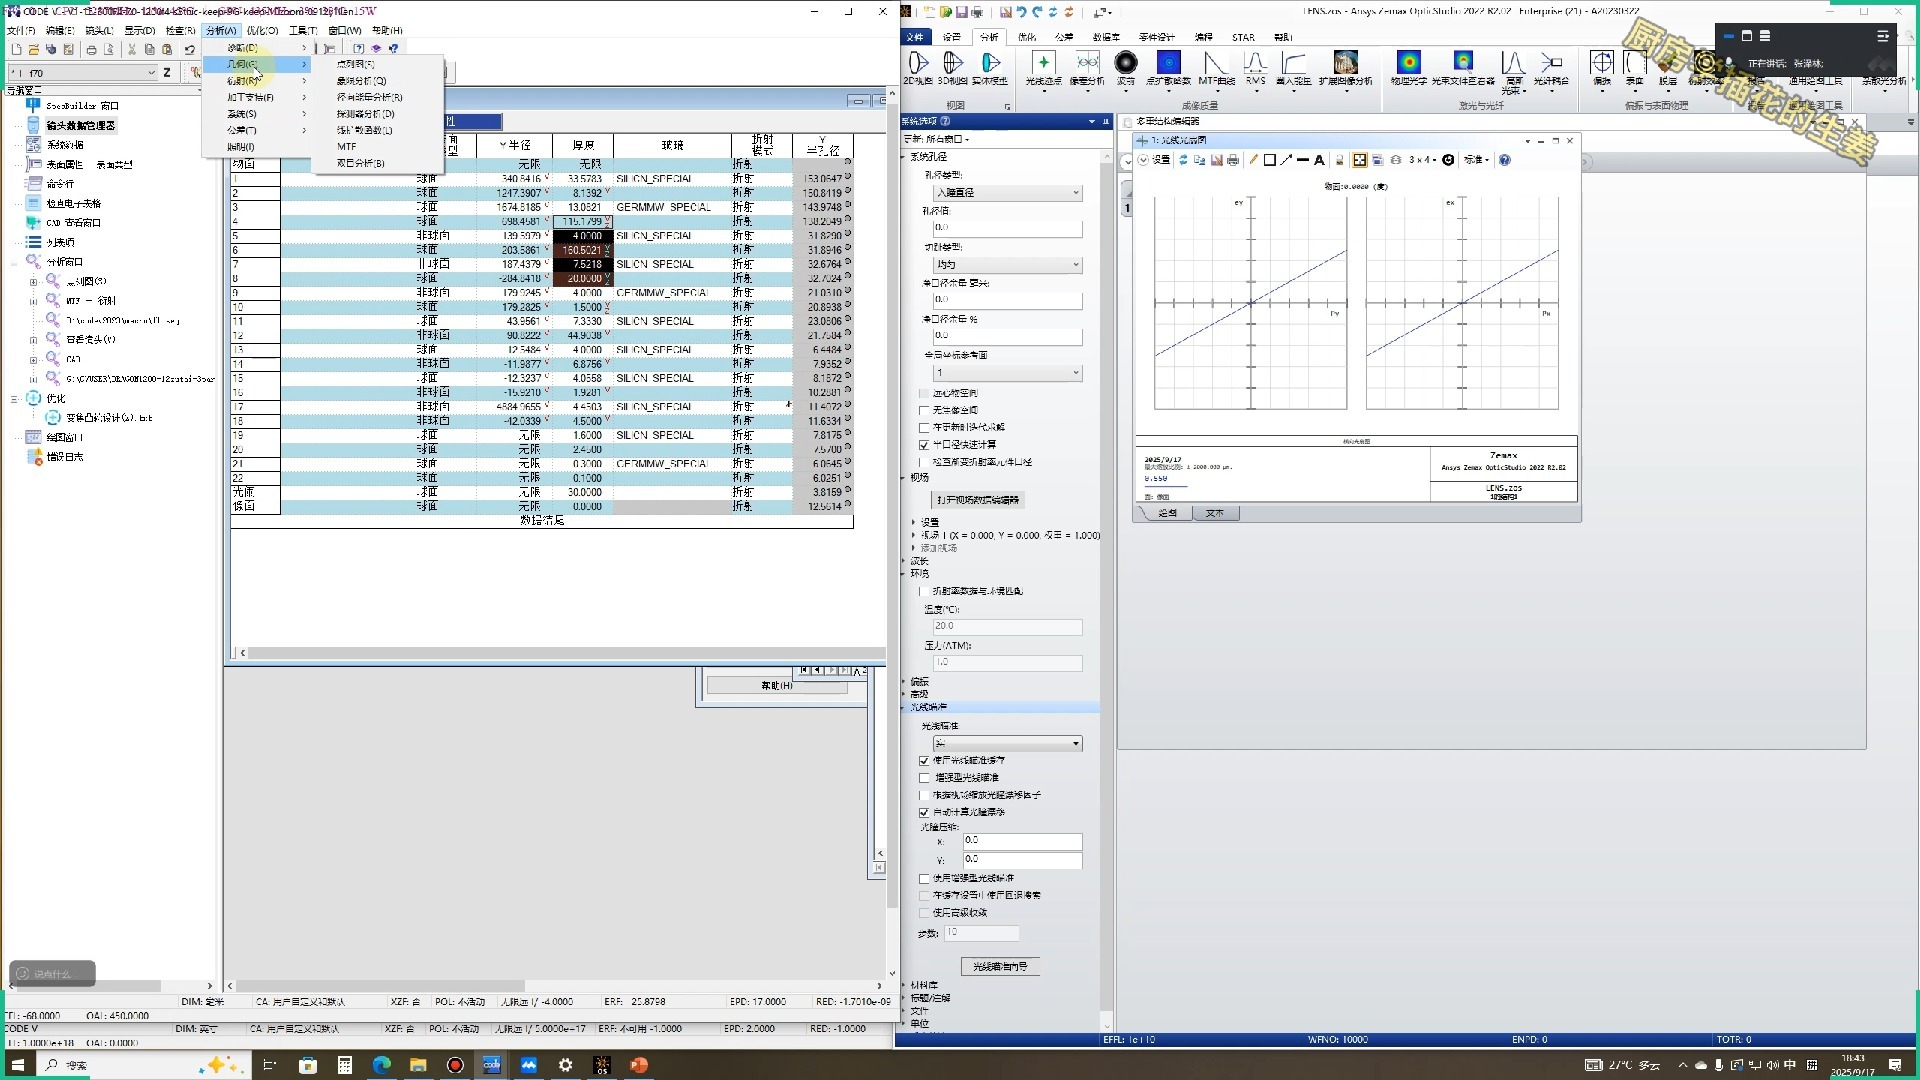
Task: Expand the 材料库 section
Action: pos(924,985)
